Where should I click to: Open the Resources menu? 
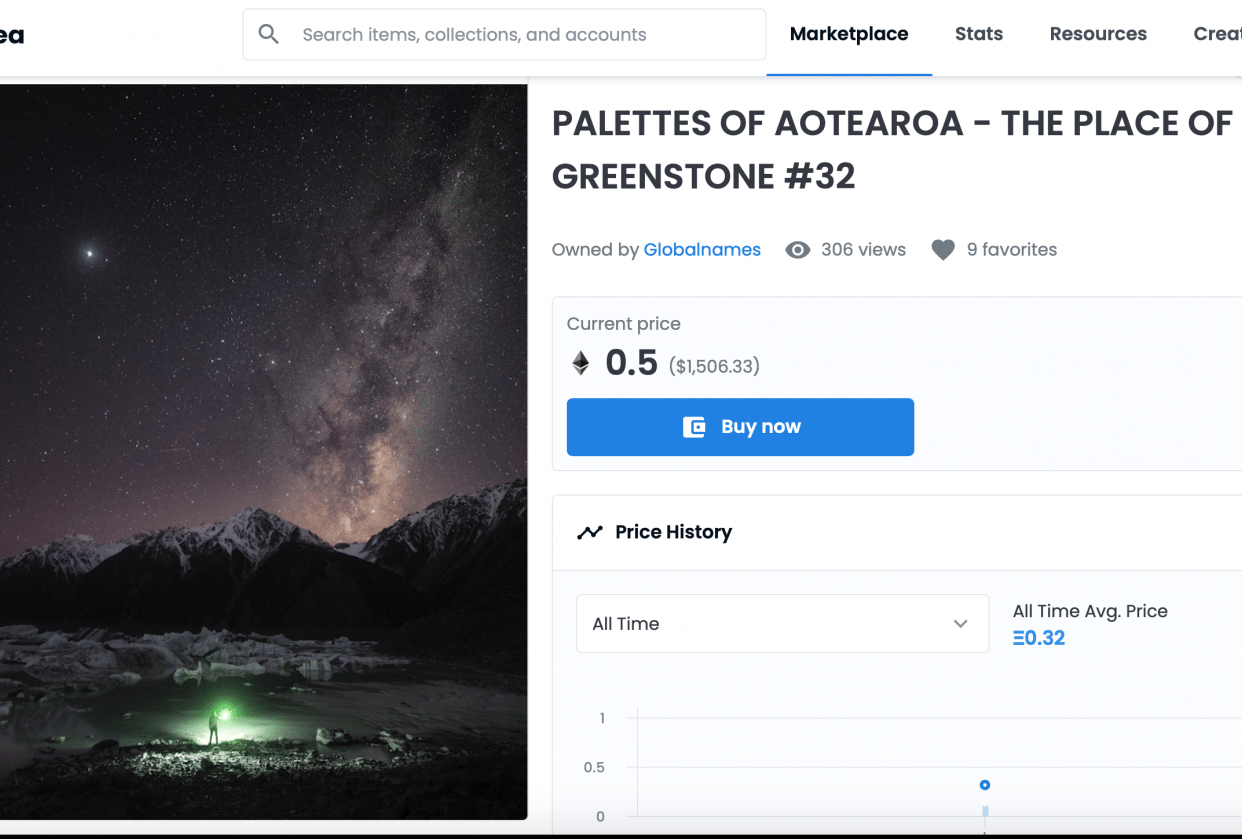point(1097,35)
